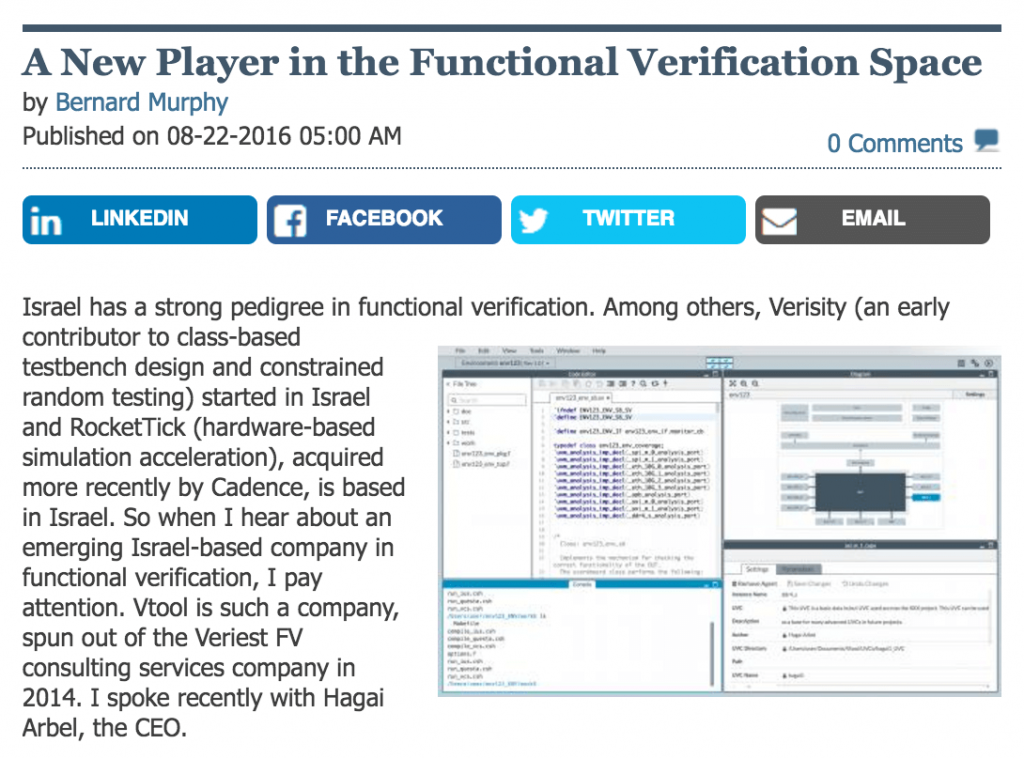
Task: Open the Bernard Murphy author link
Action: (x=141, y=102)
